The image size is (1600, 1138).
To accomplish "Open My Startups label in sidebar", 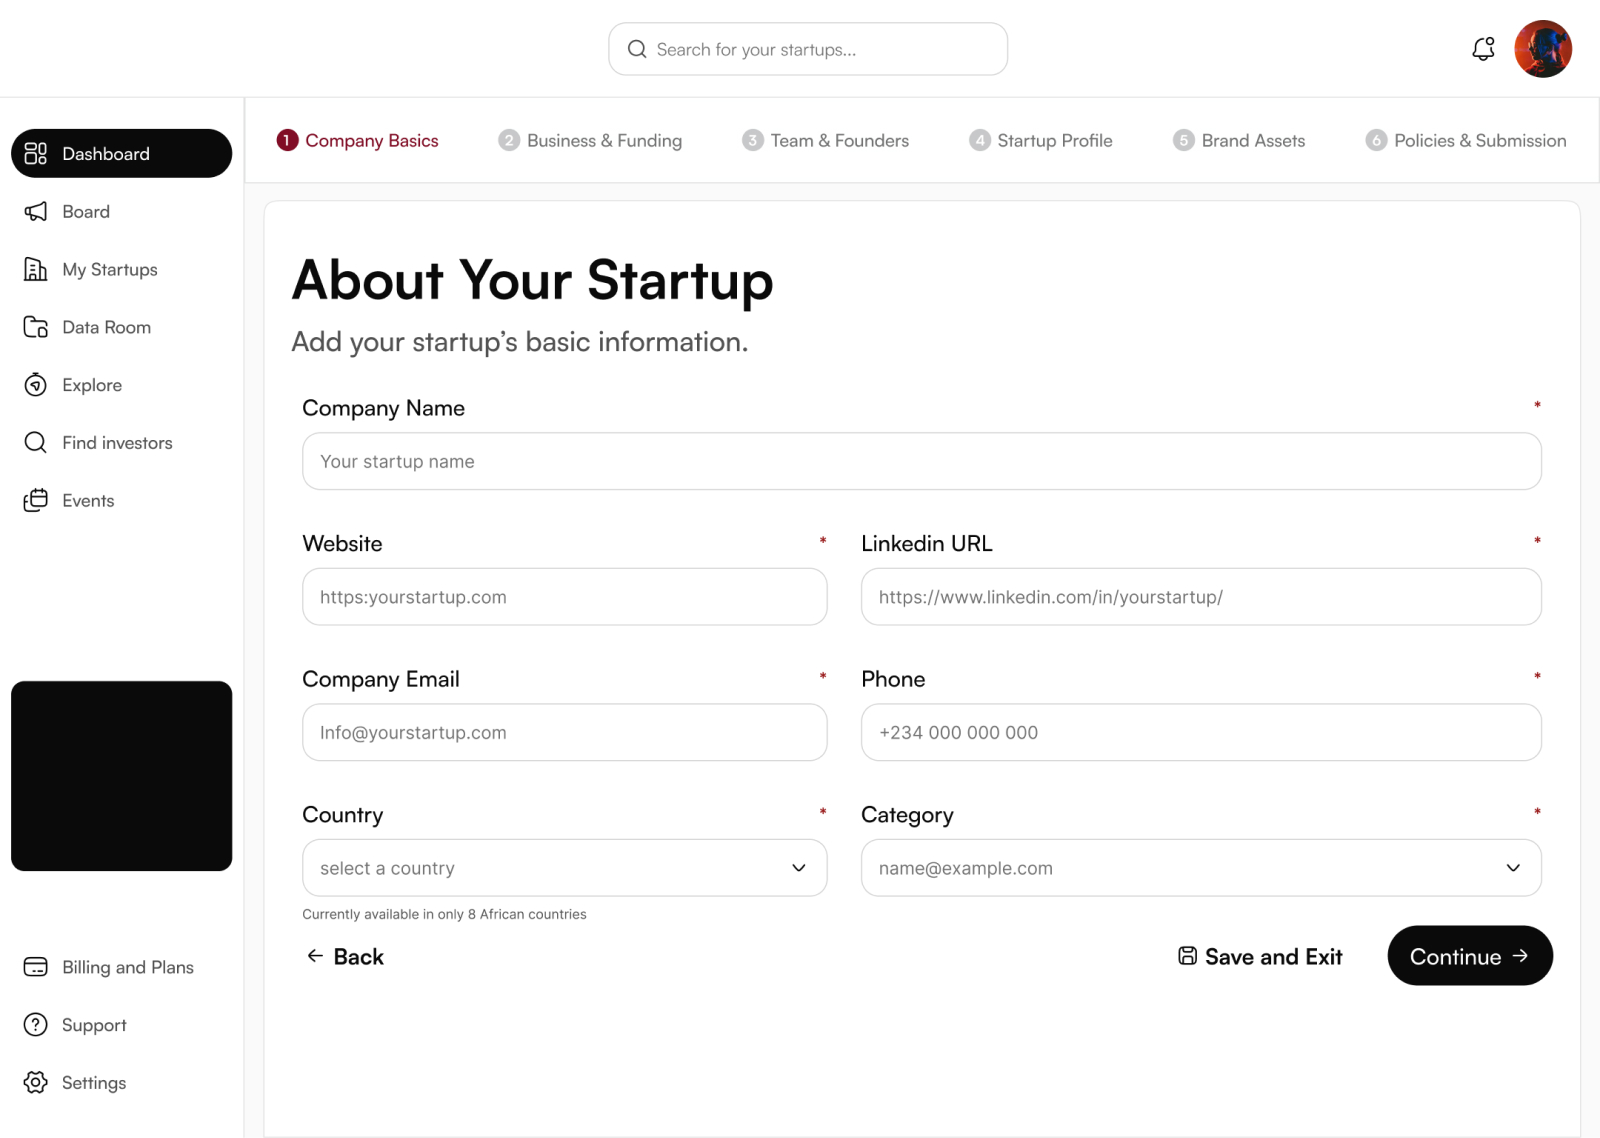I will pos(110,269).
